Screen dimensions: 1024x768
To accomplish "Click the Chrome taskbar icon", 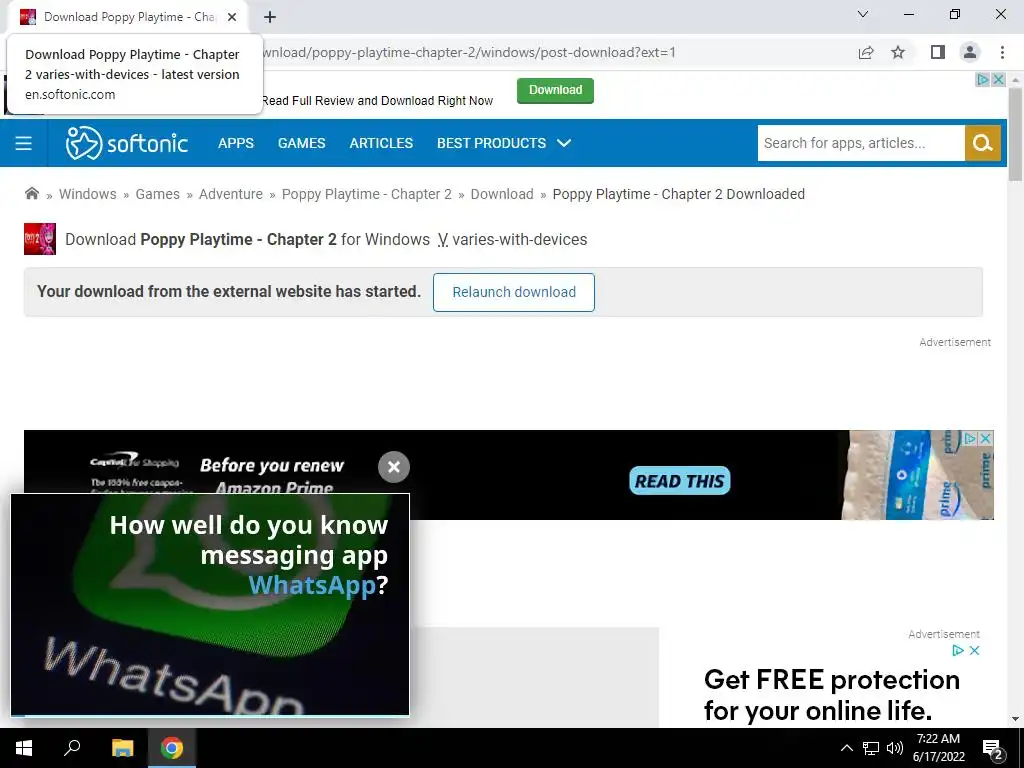I will pyautogui.click(x=172, y=748).
